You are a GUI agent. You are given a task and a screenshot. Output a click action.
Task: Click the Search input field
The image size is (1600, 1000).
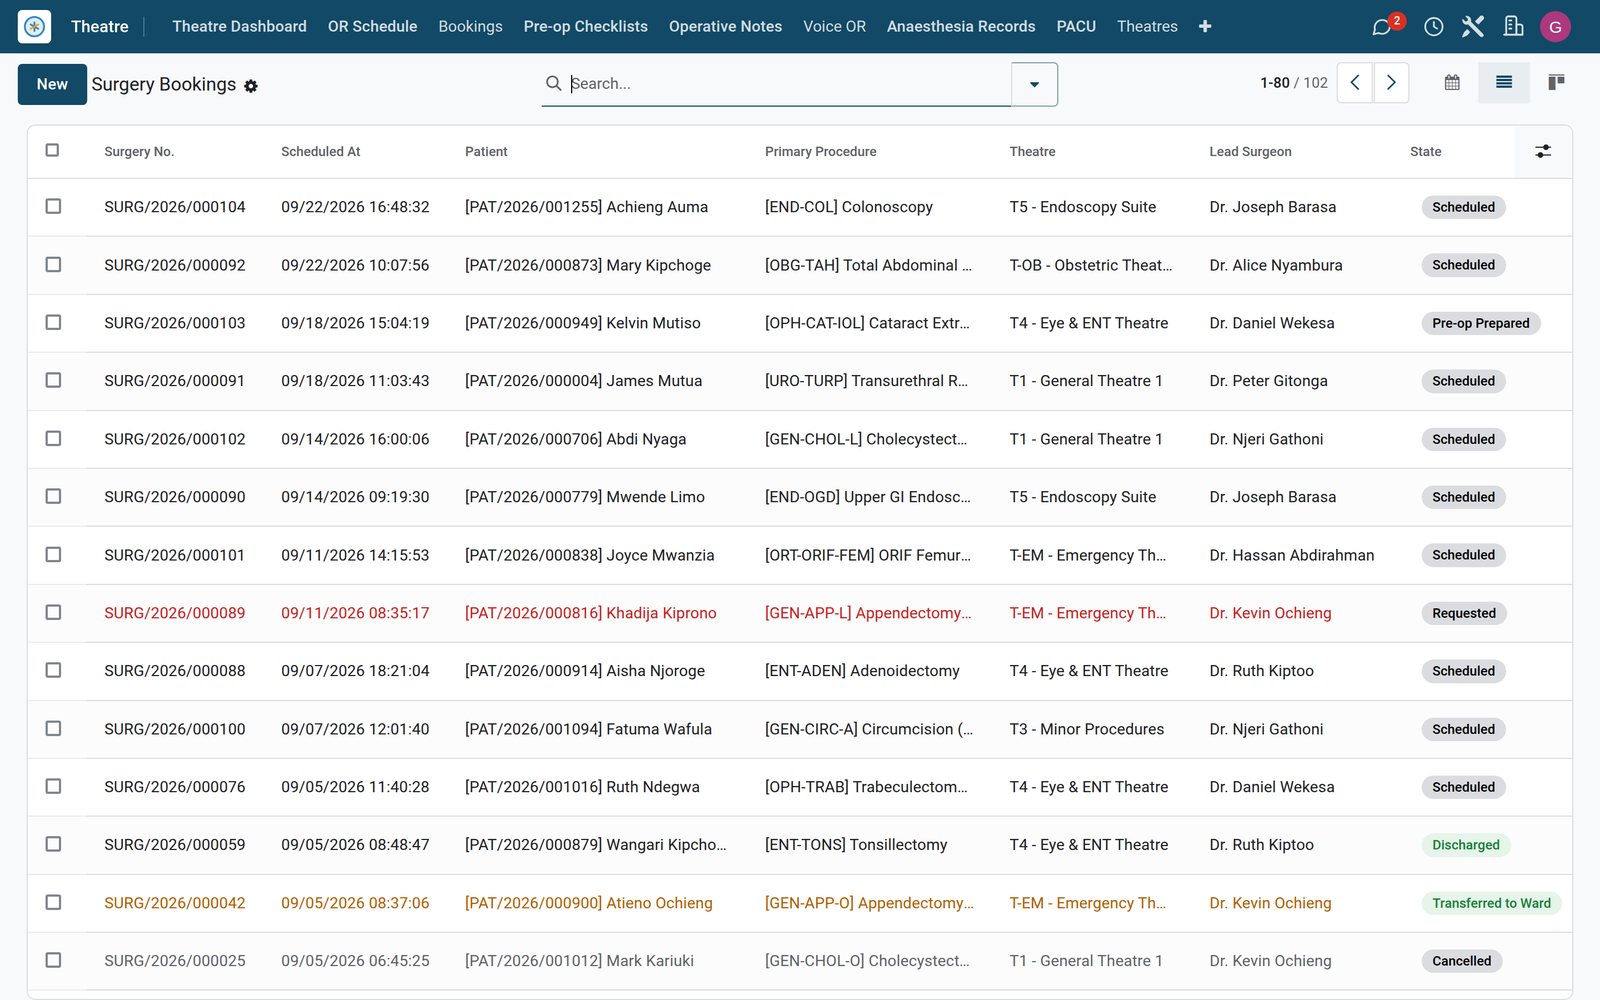tap(788, 84)
